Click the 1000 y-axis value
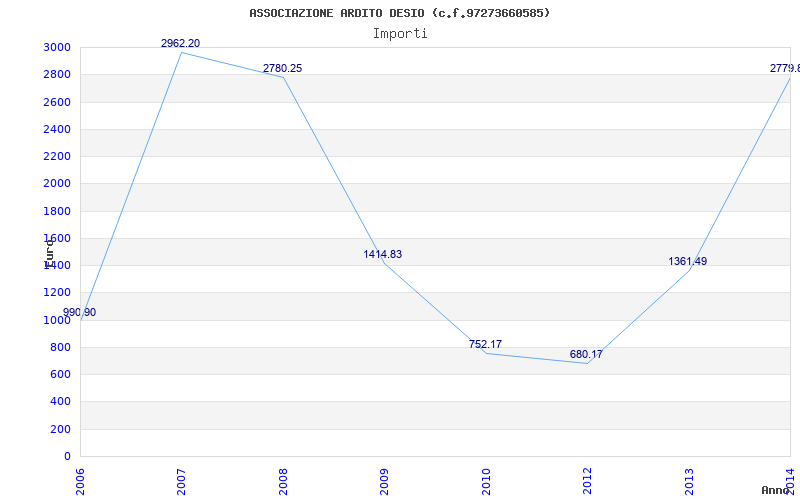This screenshot has width=800, height=500. (57, 320)
